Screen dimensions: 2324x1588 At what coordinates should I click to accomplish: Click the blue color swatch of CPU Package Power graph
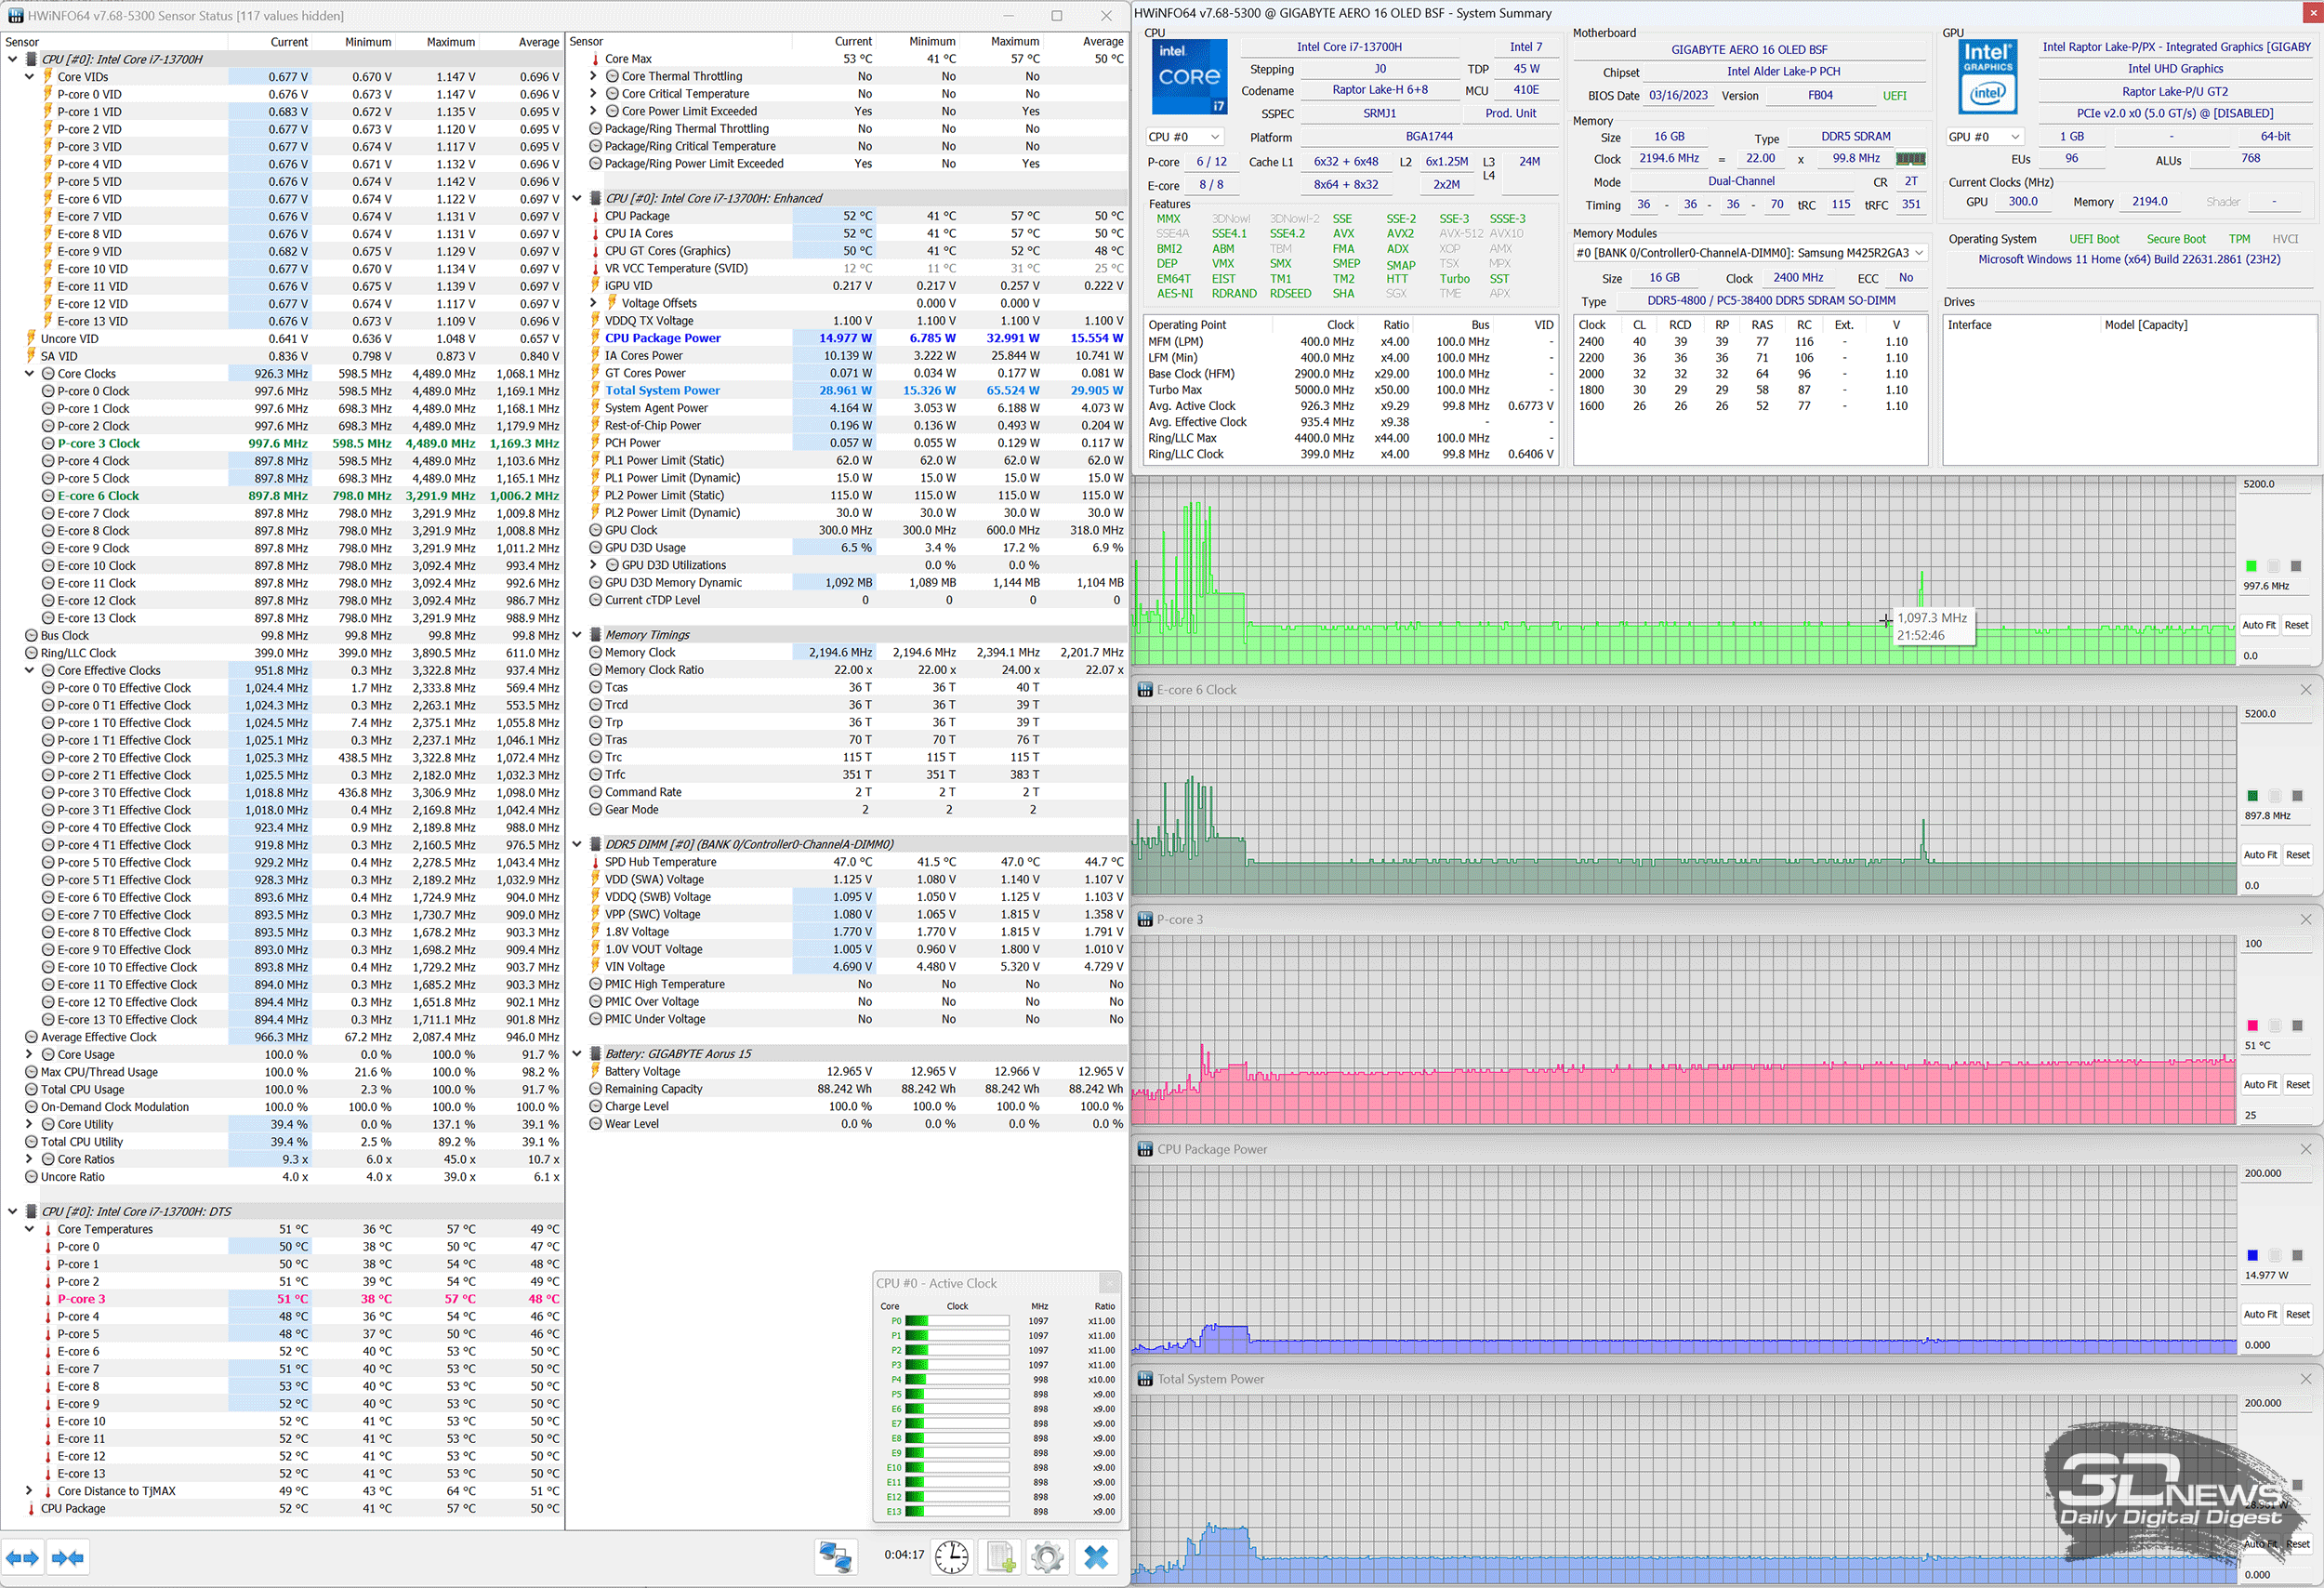2252,1256
